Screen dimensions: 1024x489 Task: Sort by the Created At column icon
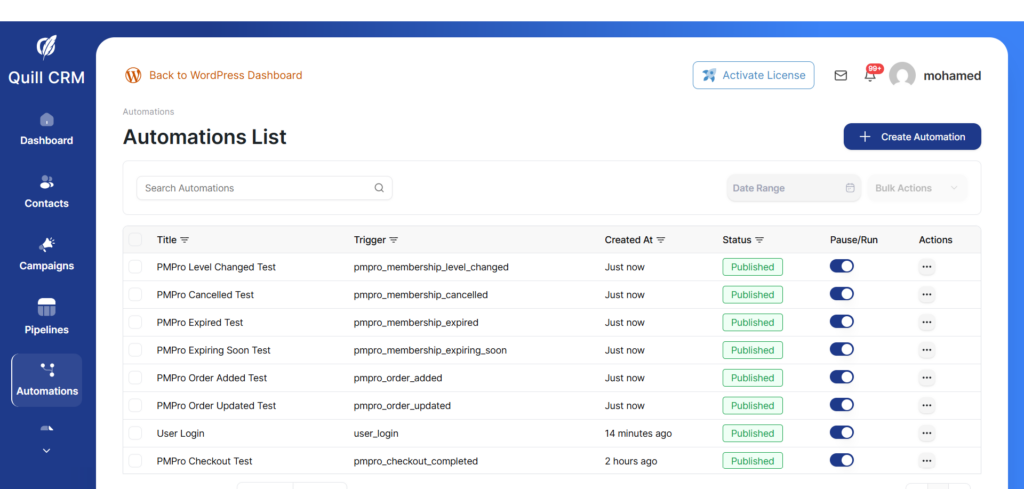click(x=661, y=240)
